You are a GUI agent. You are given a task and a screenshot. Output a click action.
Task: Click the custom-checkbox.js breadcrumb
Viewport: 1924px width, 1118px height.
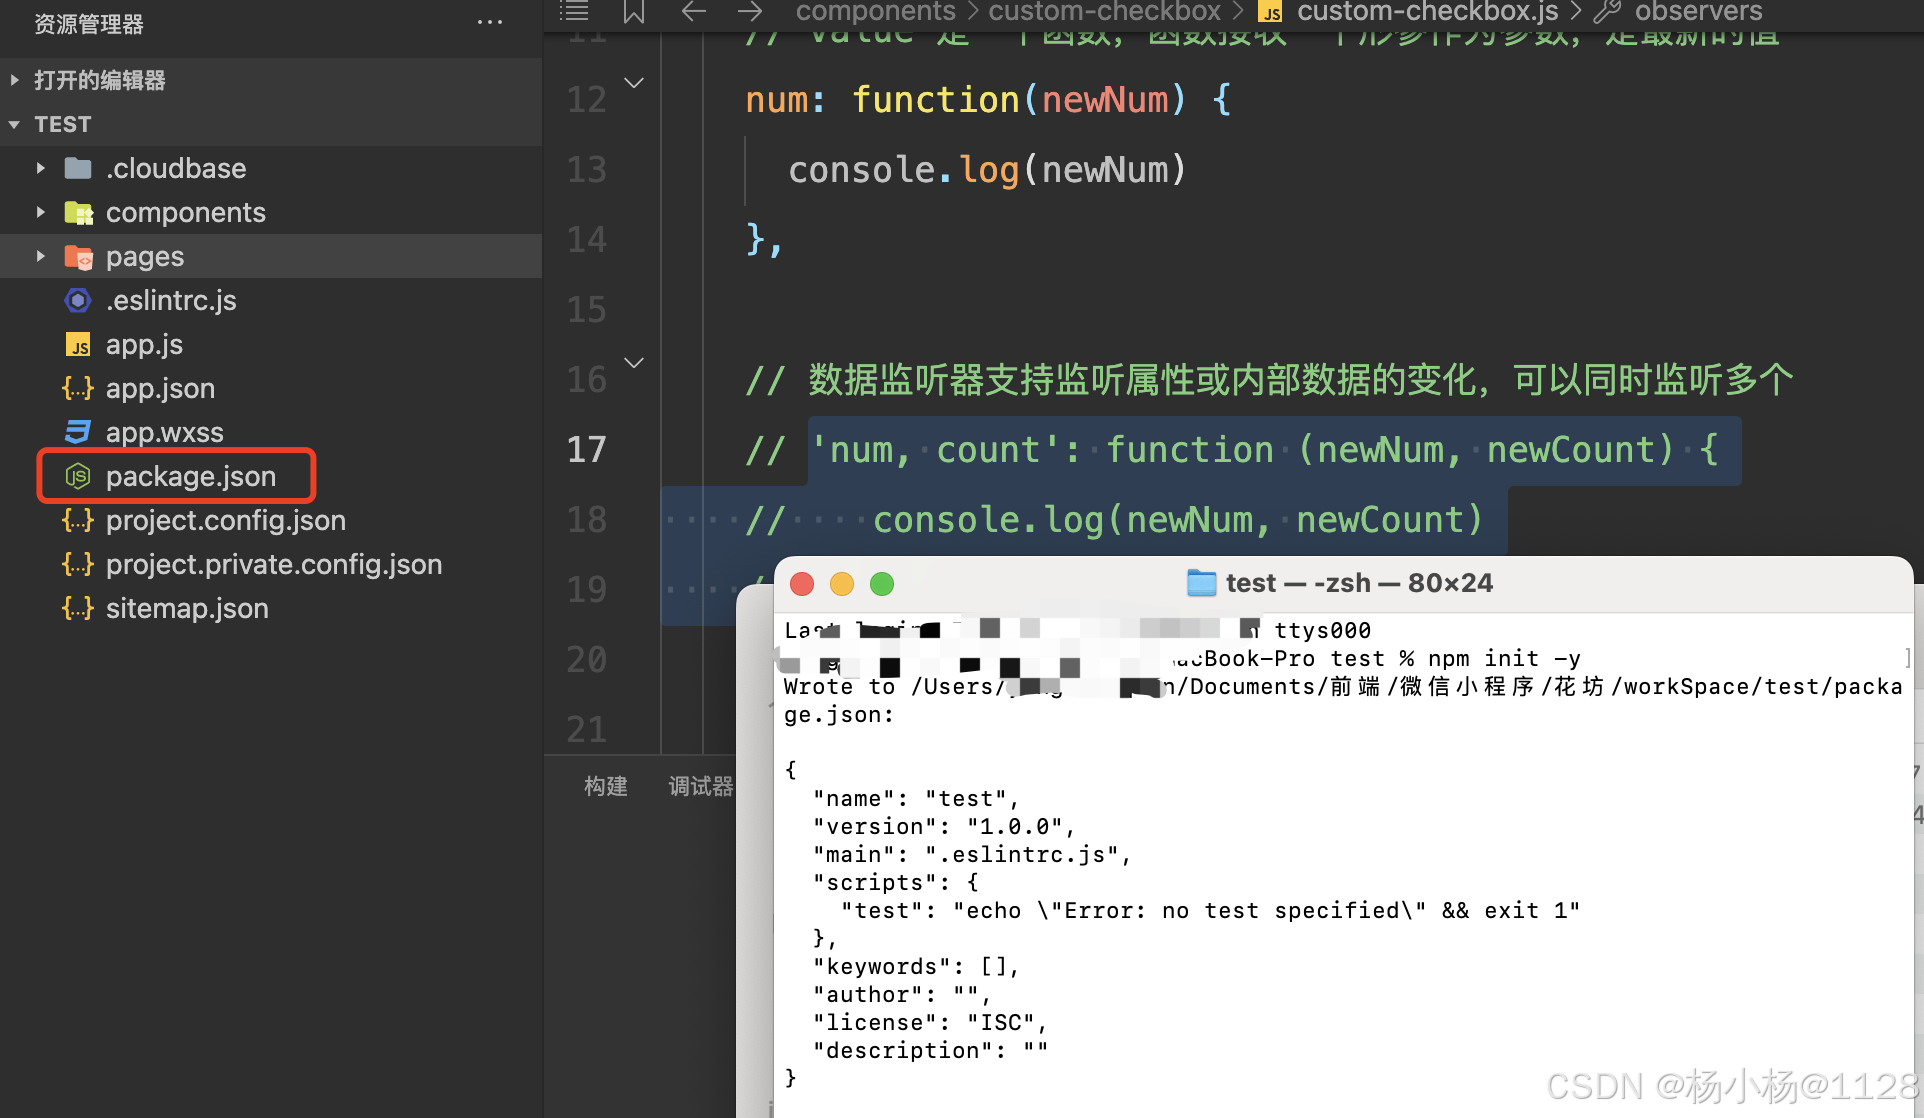pos(1427,11)
